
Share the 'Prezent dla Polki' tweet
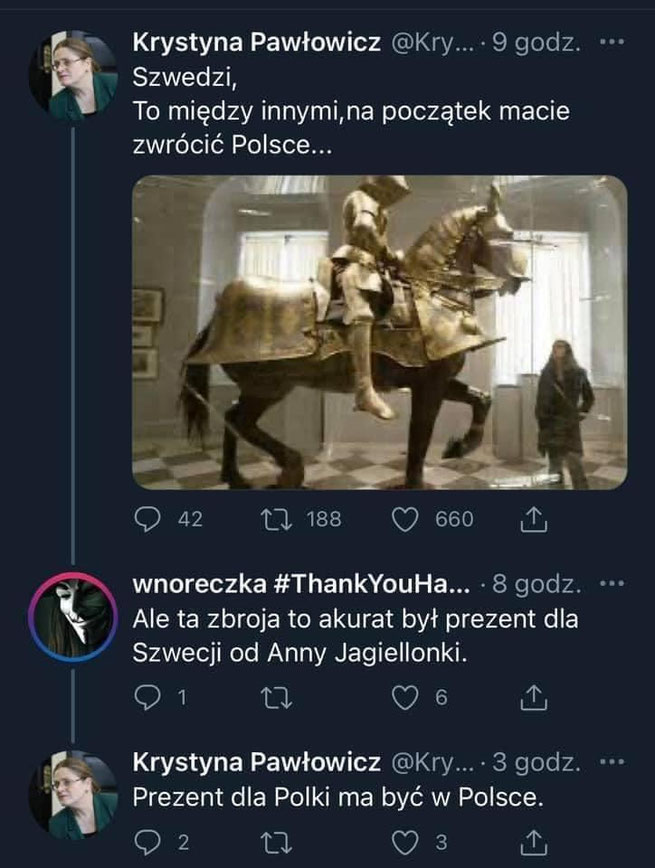click(534, 844)
